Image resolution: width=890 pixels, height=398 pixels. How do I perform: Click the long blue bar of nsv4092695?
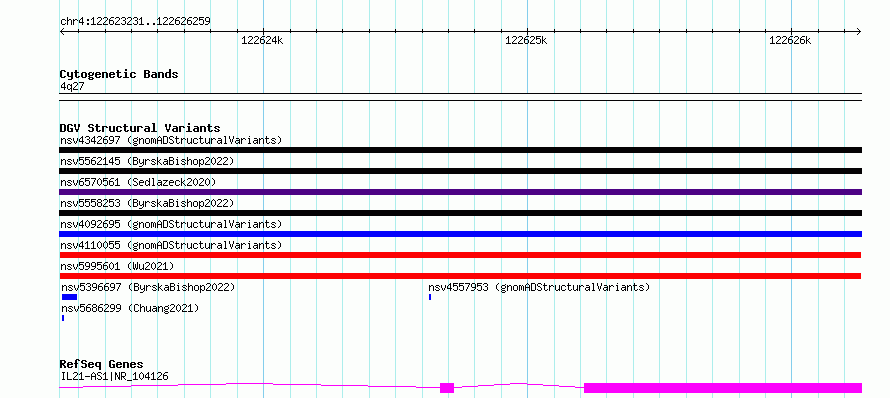coord(460,234)
